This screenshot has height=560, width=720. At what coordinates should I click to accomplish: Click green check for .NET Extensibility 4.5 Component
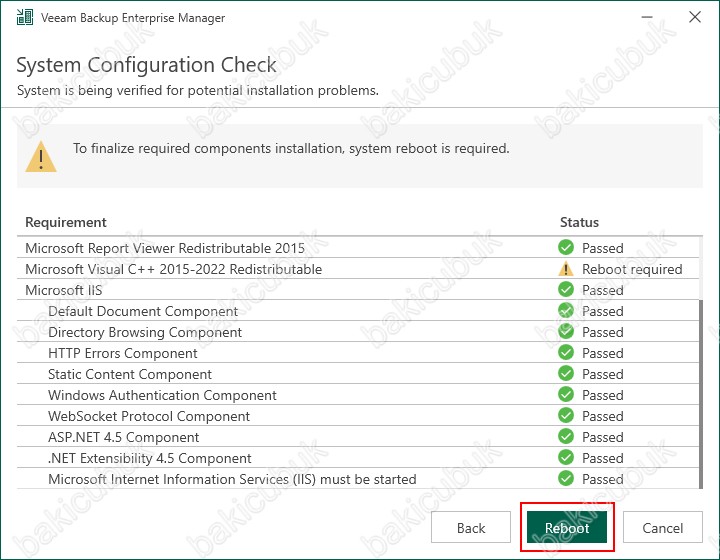566,458
